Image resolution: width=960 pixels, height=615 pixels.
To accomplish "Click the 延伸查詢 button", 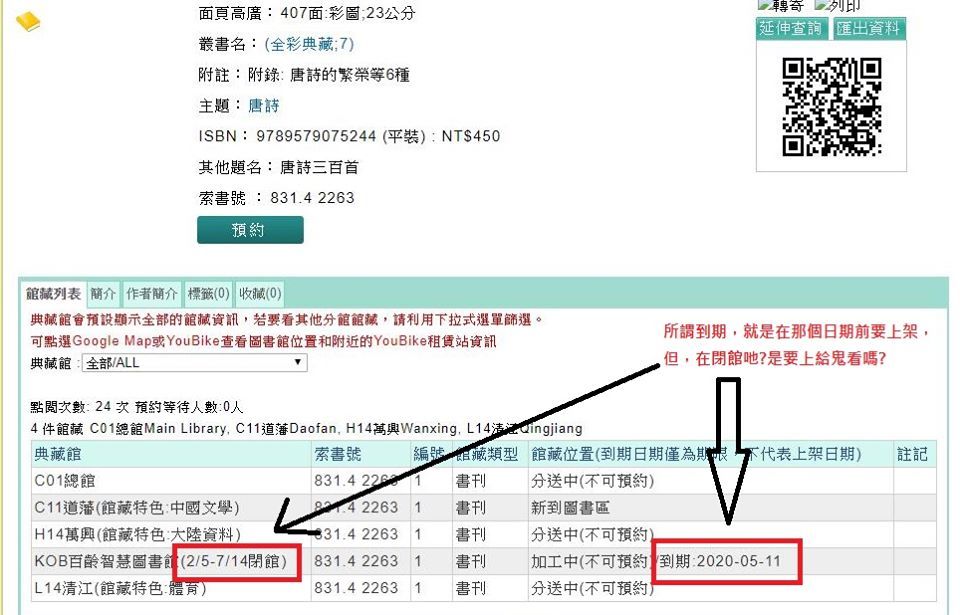I will coord(790,29).
